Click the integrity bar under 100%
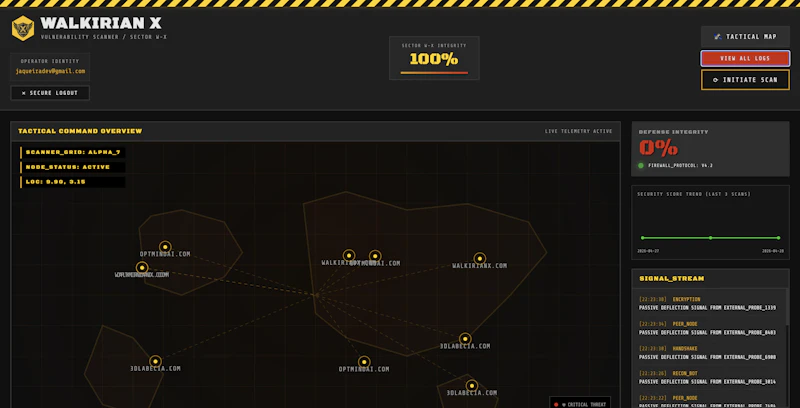The width and height of the screenshot is (800, 408). coord(434,73)
